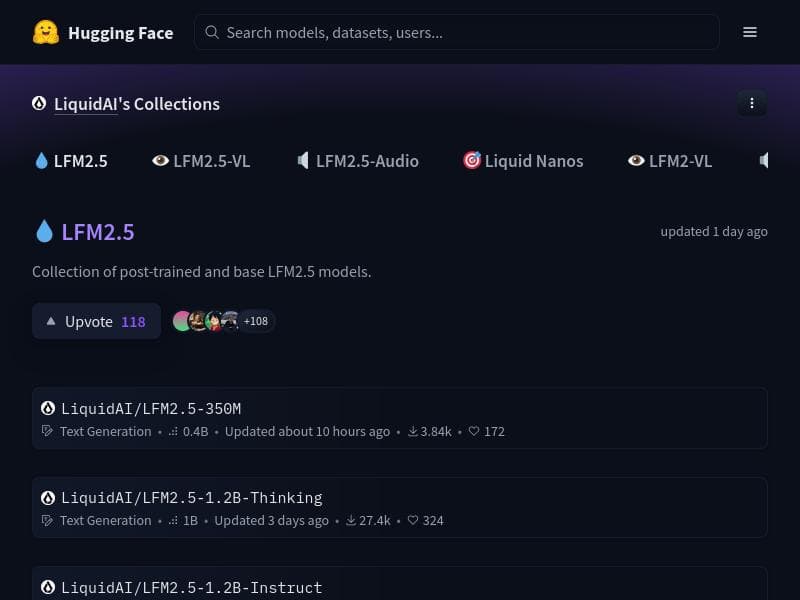Click the 'updated 1 day ago' text
800x600 pixels.
coord(714,232)
